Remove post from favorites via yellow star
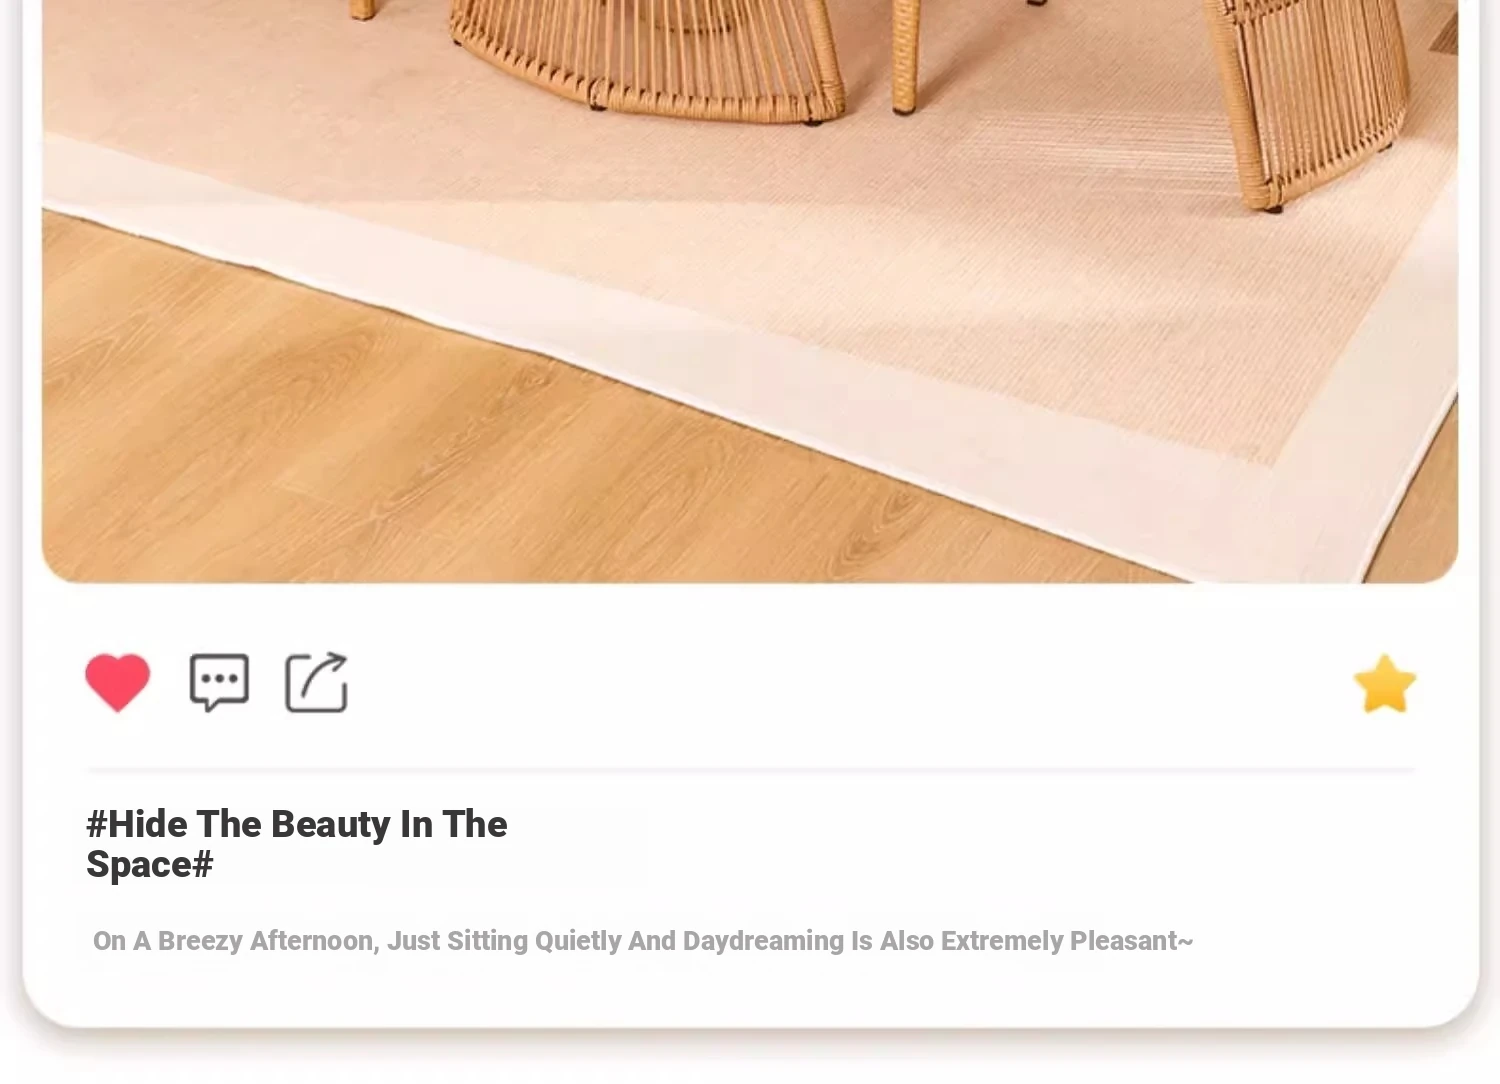This screenshot has height=1084, width=1500. (x=1385, y=684)
